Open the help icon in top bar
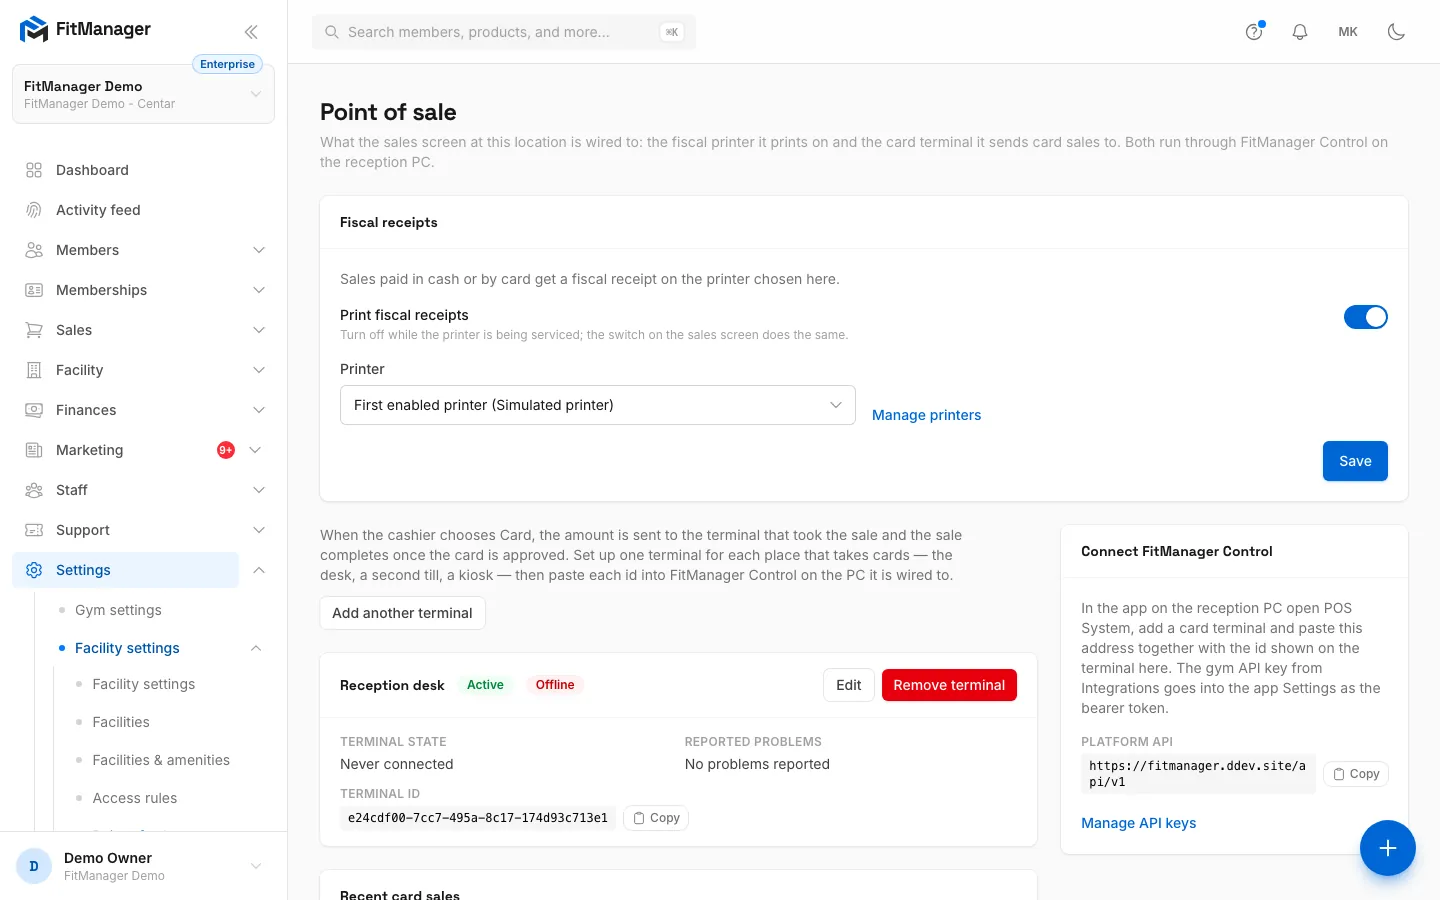Screen dimensions: 1440x900 [1254, 32]
